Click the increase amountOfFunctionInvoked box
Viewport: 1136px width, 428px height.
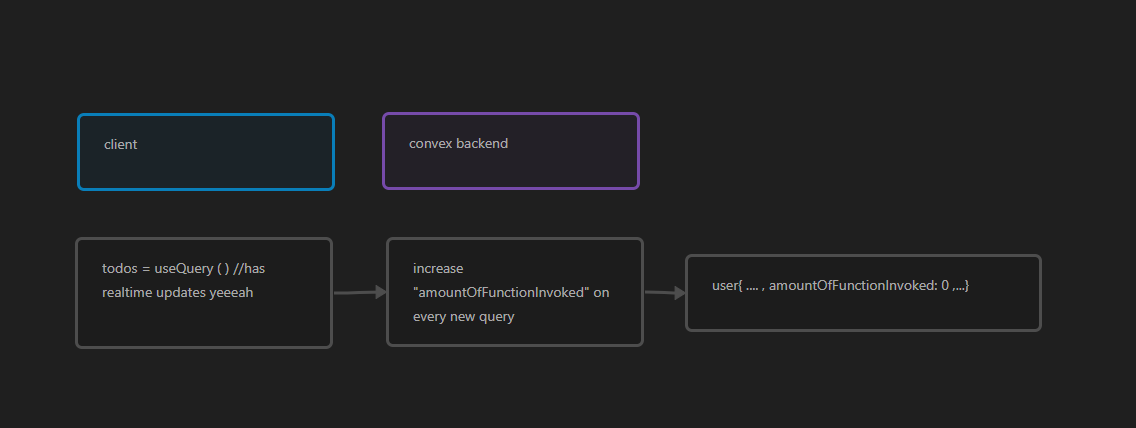[x=515, y=292]
